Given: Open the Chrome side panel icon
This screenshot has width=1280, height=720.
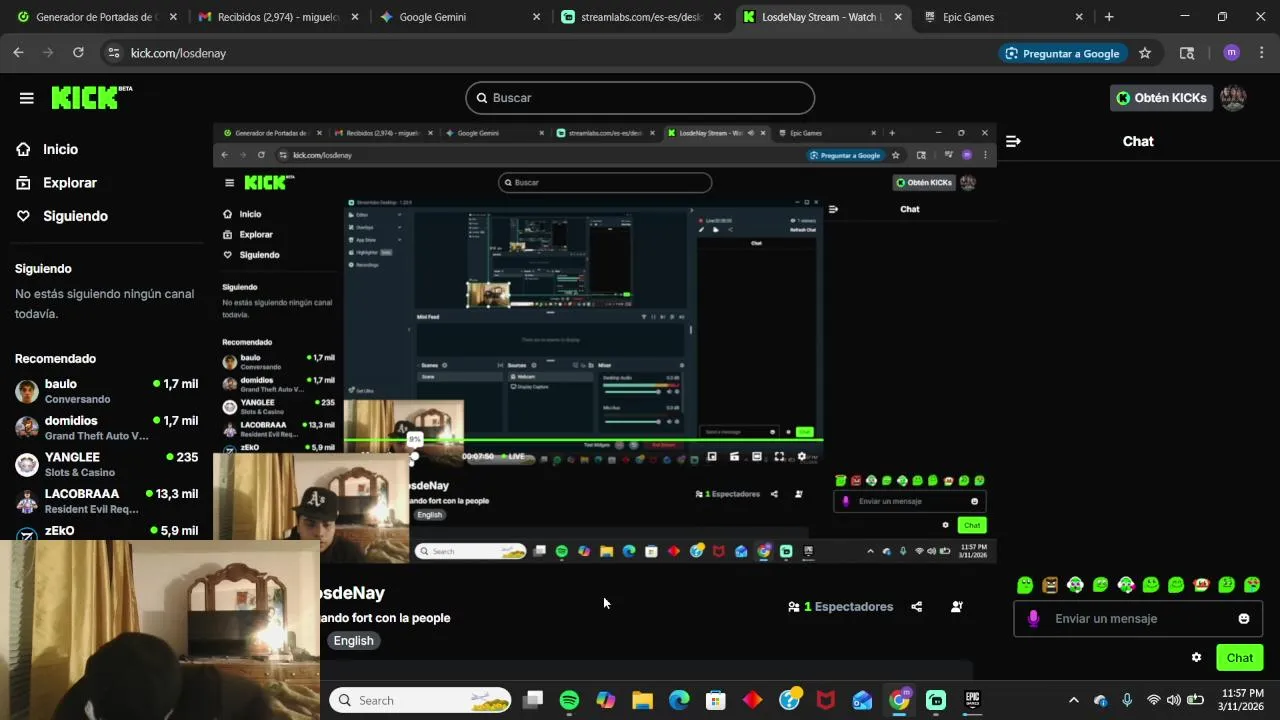Looking at the screenshot, I should click(x=1187, y=53).
